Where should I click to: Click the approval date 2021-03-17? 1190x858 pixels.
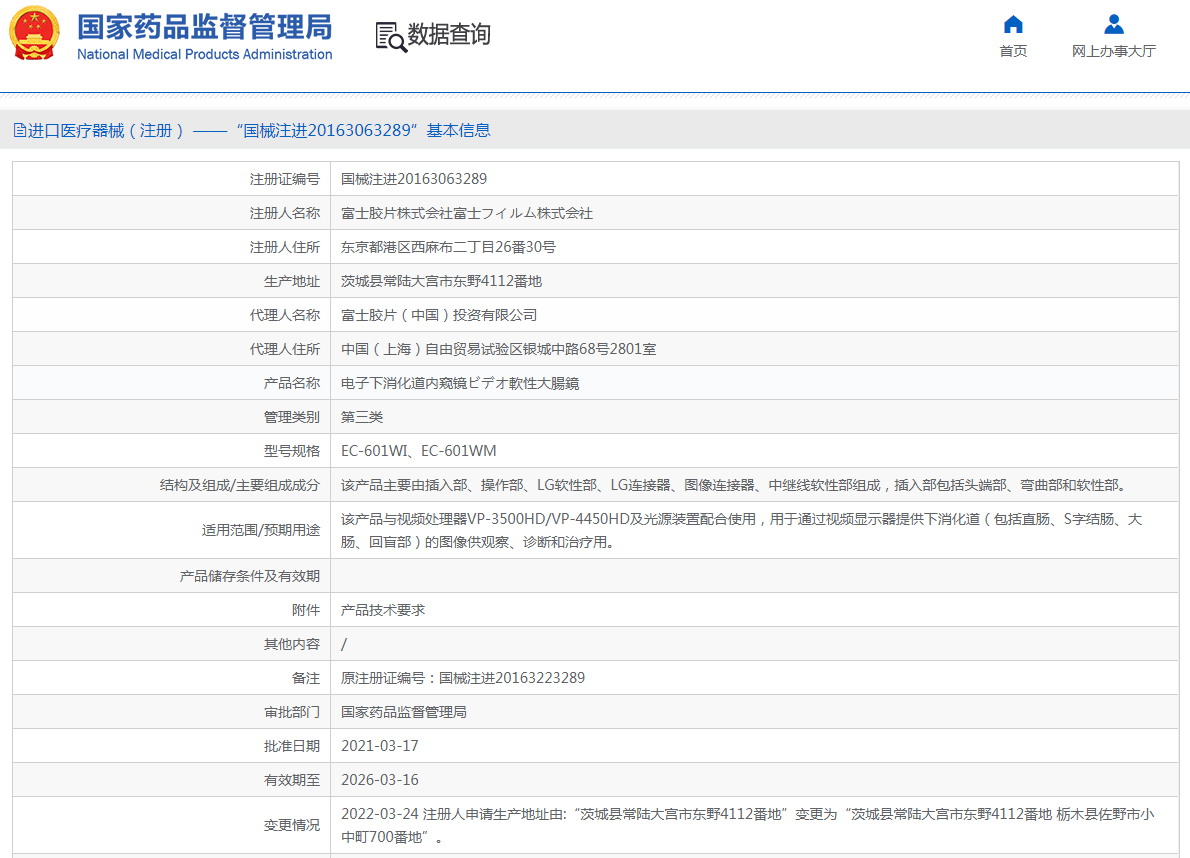point(380,746)
